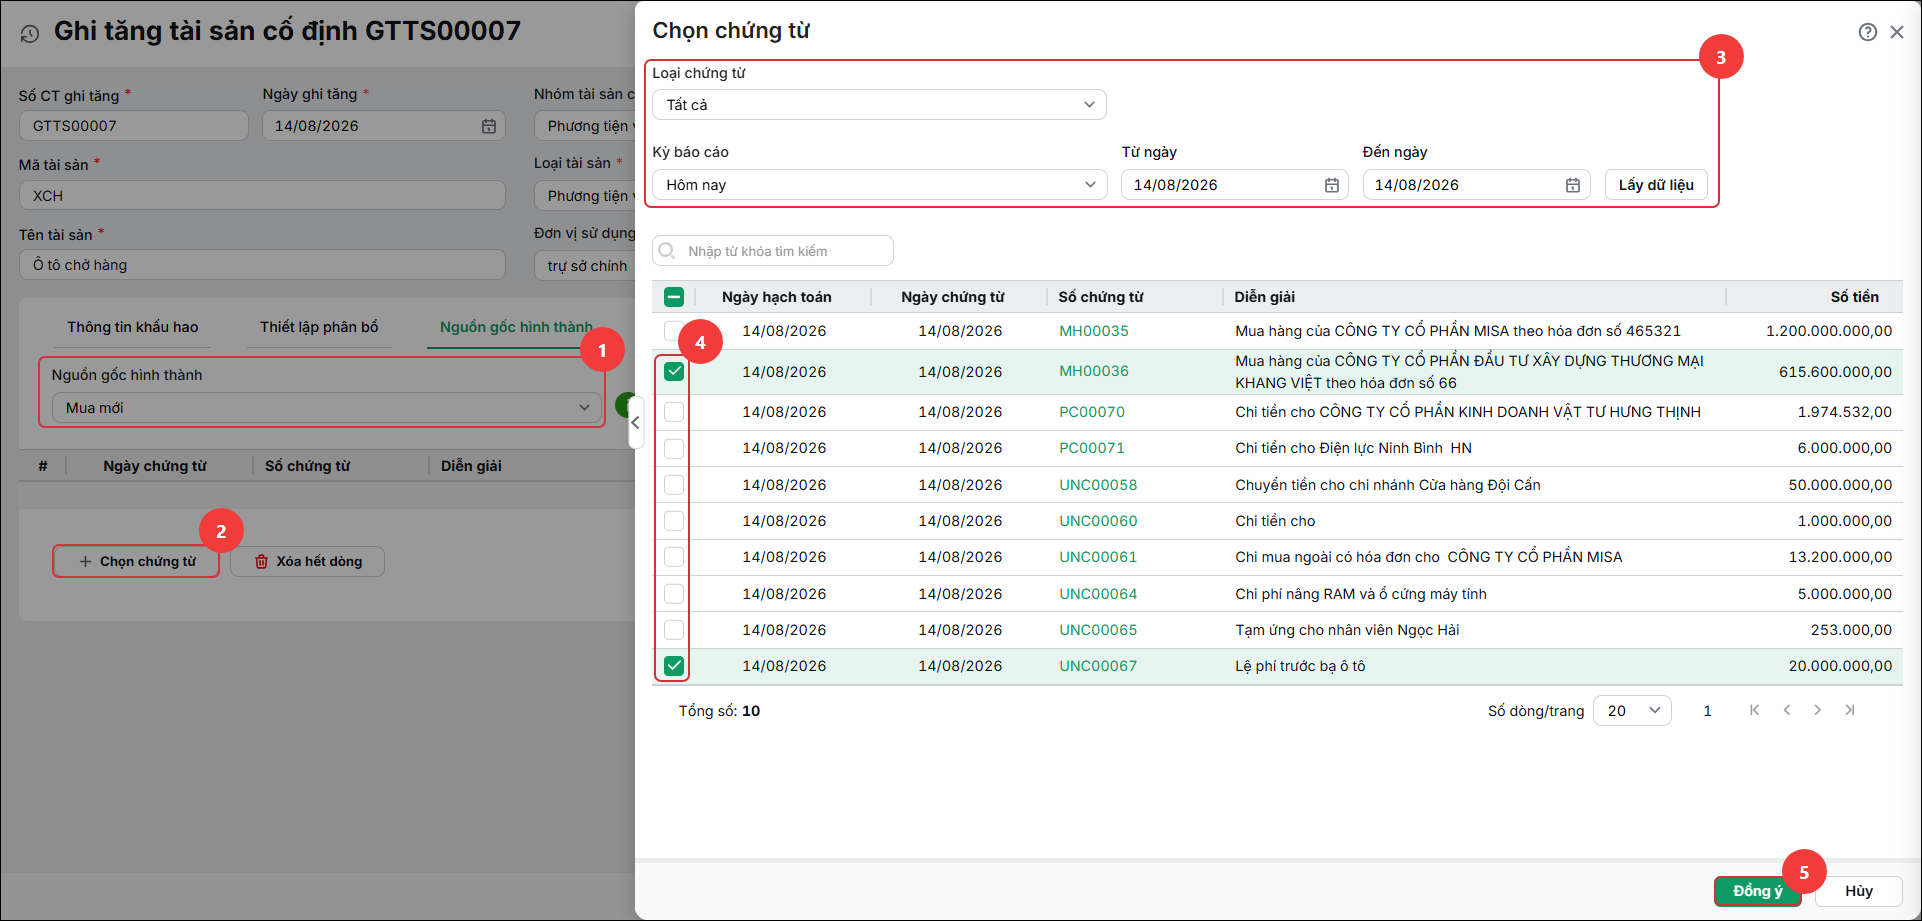Tick the checkbox for voucher UNC00061

point(674,557)
